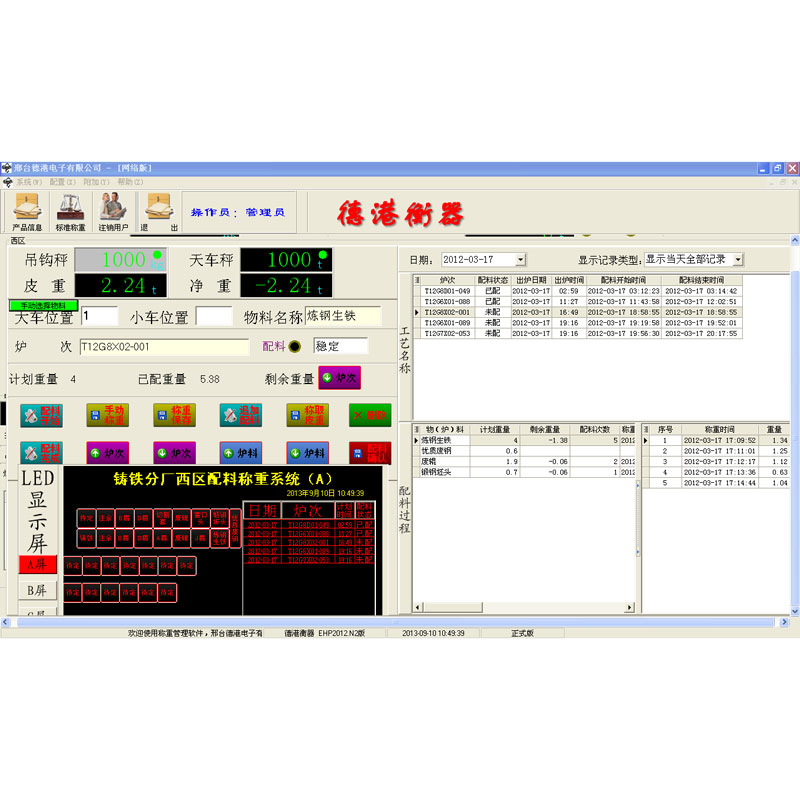Open the 标准称重 scale tool
This screenshot has width=800, height=800.
coord(70,212)
